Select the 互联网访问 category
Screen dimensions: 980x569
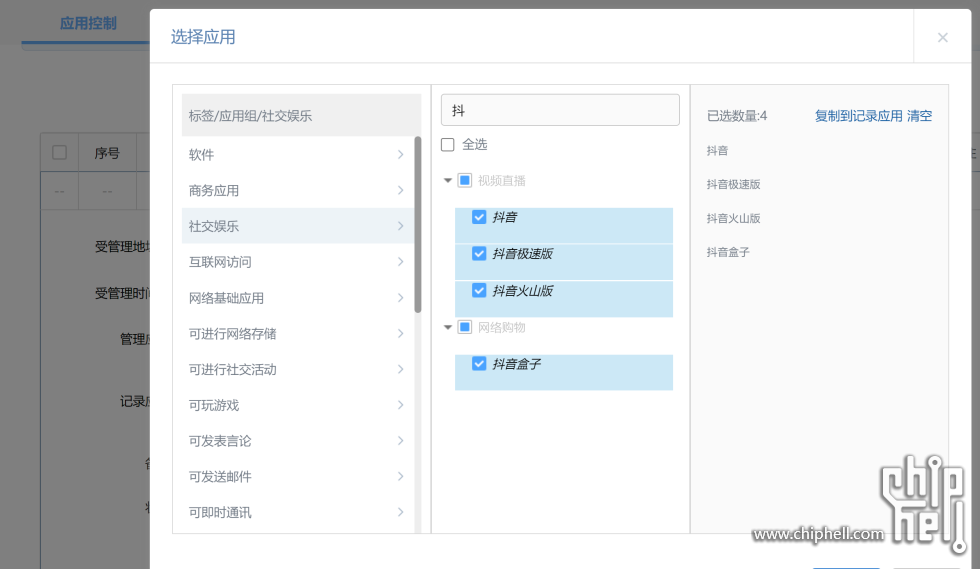pyautogui.click(x=298, y=262)
